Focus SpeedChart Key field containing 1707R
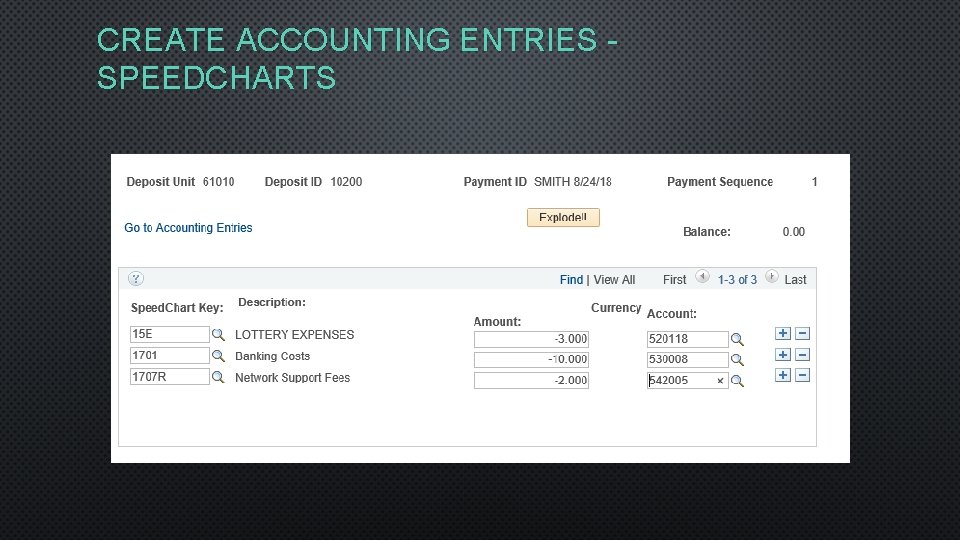The image size is (960, 540). [170, 377]
